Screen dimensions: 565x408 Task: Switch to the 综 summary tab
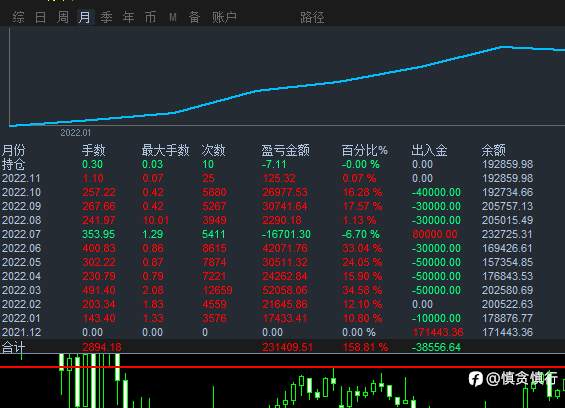[18, 17]
